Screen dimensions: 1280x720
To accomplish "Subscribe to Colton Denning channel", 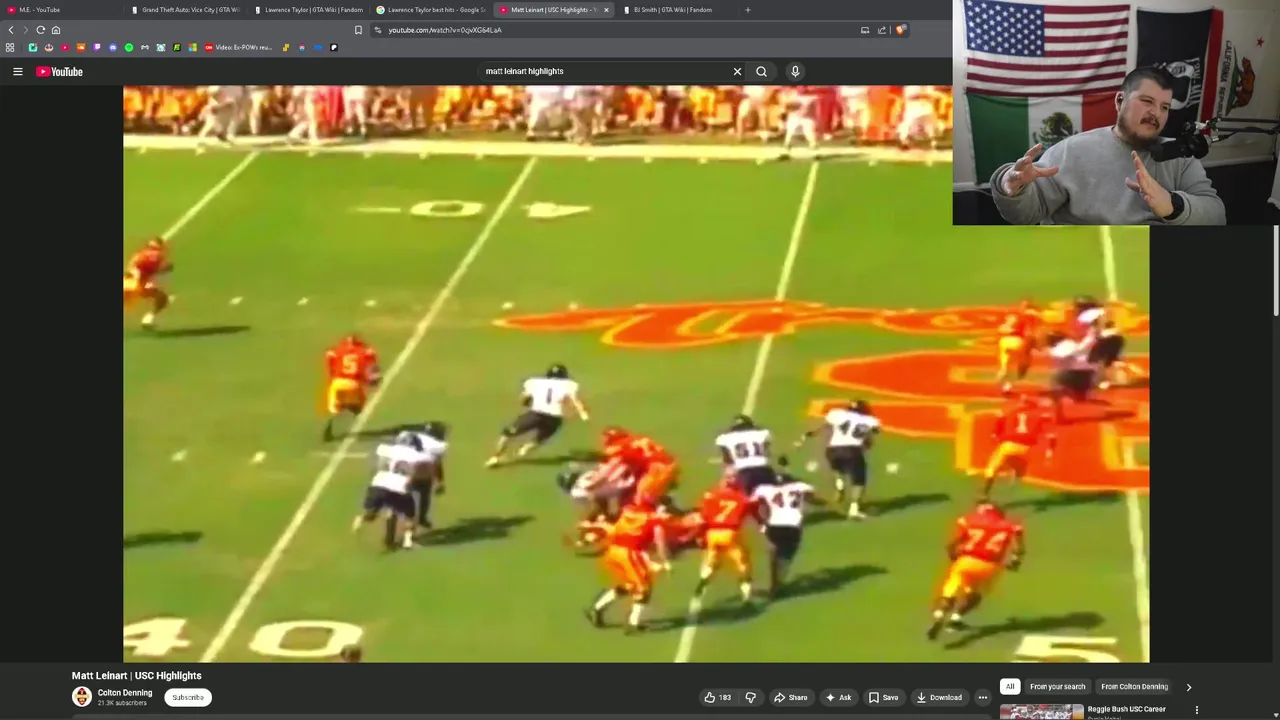I will click(188, 698).
